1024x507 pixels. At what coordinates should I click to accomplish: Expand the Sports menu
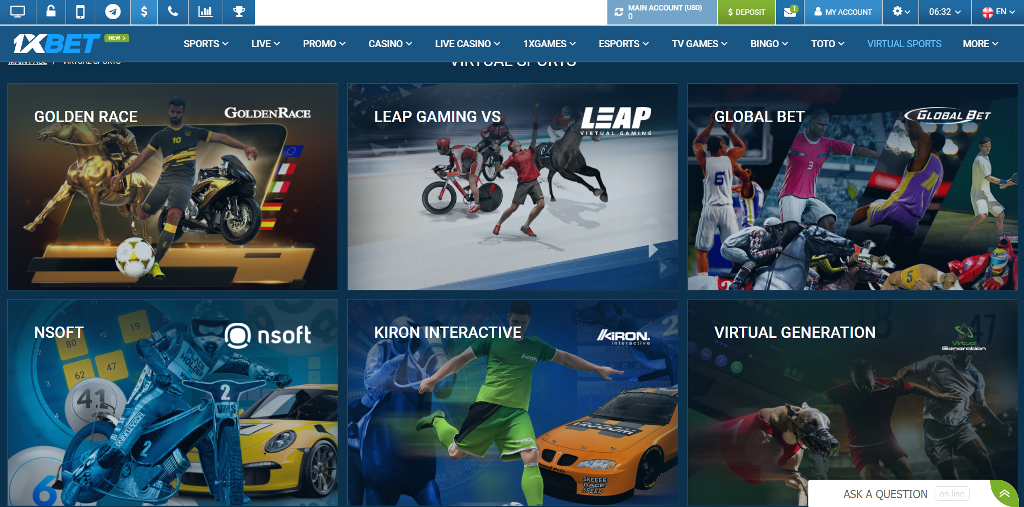tap(206, 44)
